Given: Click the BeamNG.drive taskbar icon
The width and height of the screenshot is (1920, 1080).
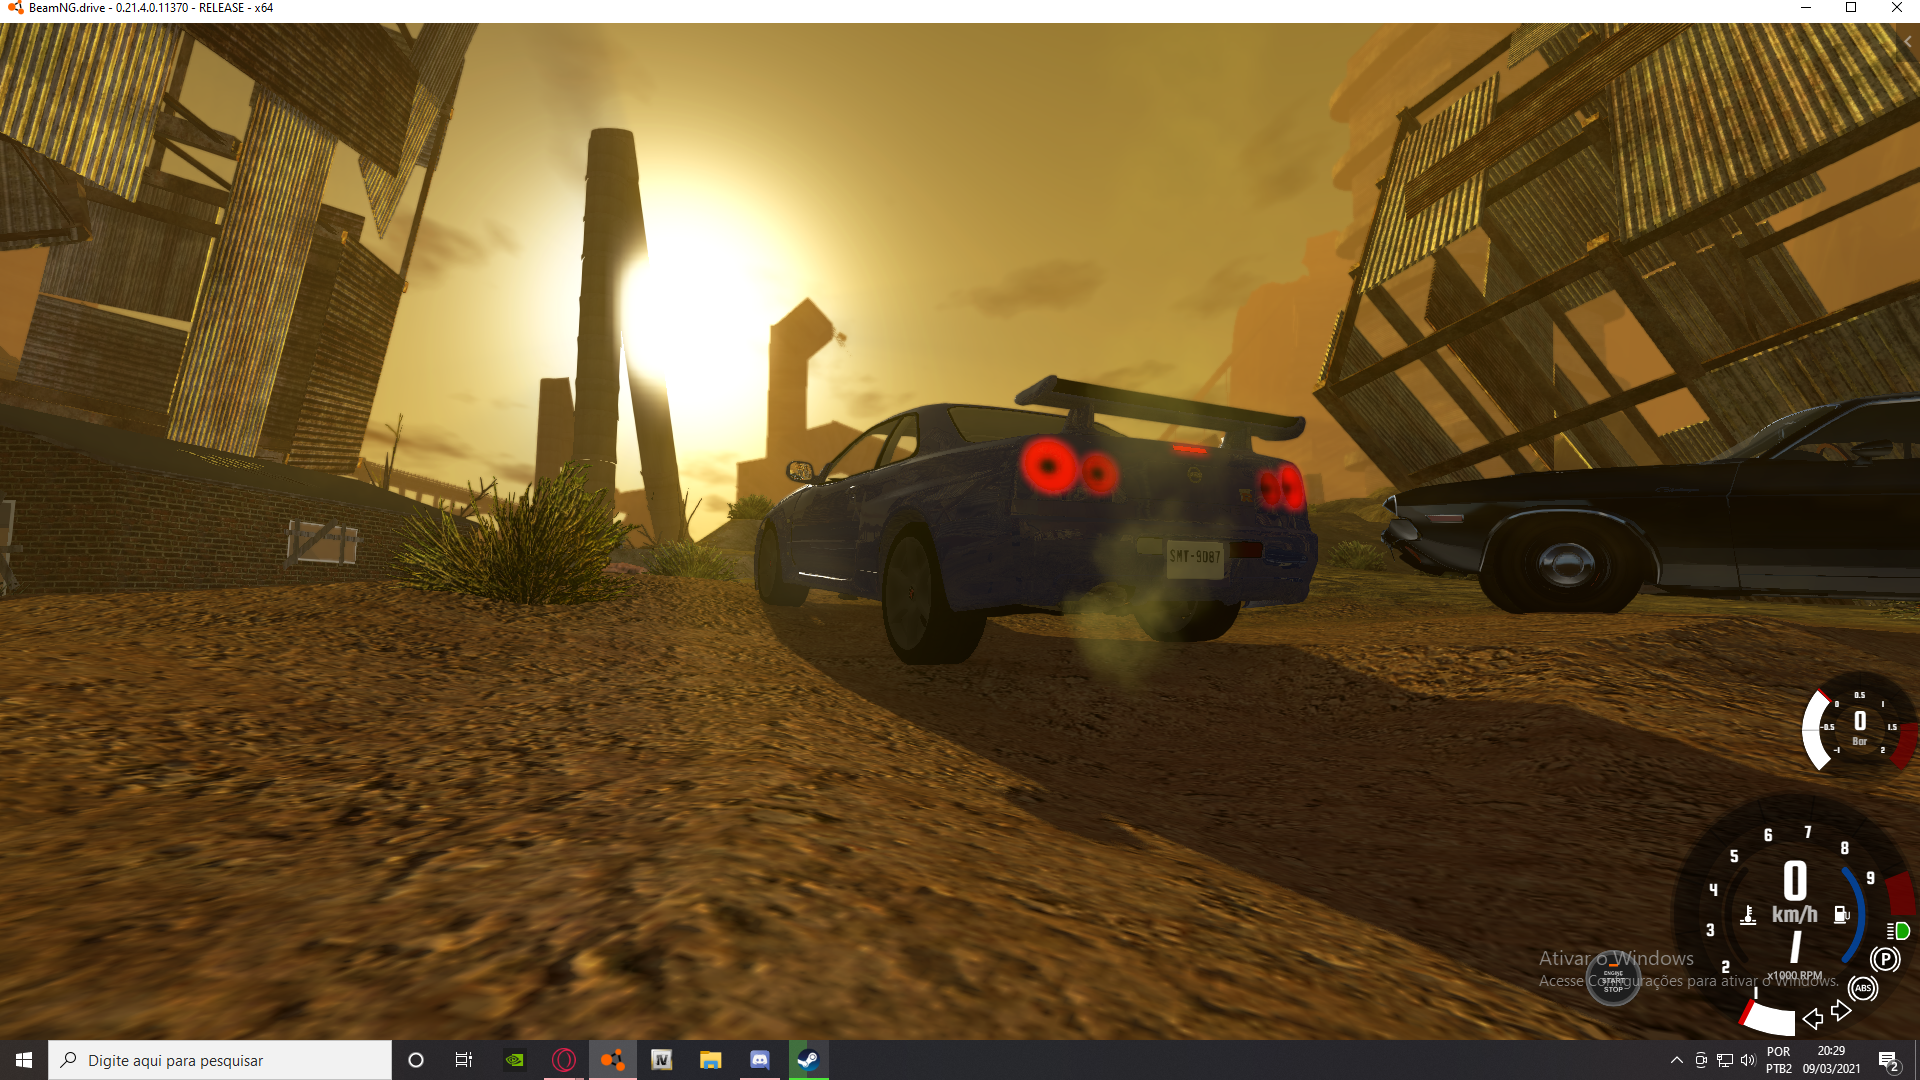Looking at the screenshot, I should tap(612, 1060).
